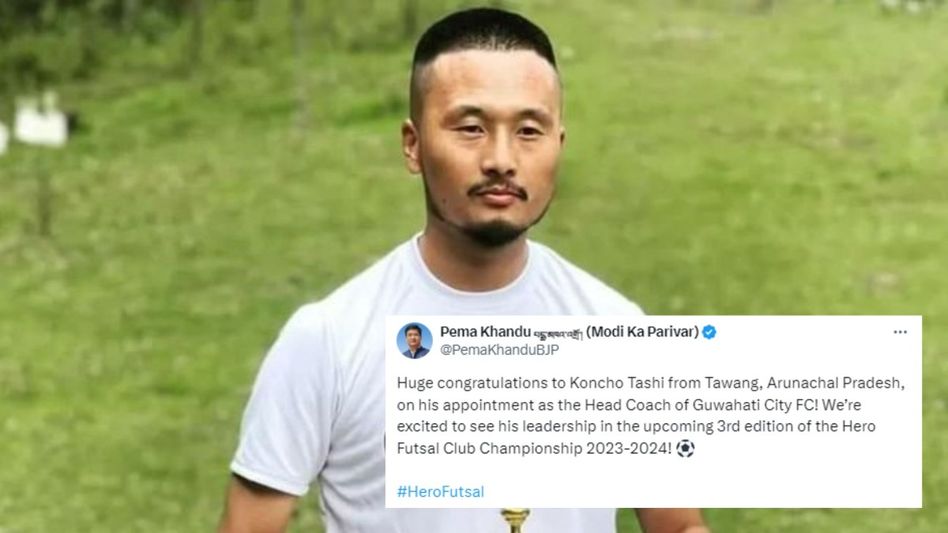
Task: Click the "(Modi Ka Parivar)" name suffix
Action: [x=642, y=332]
